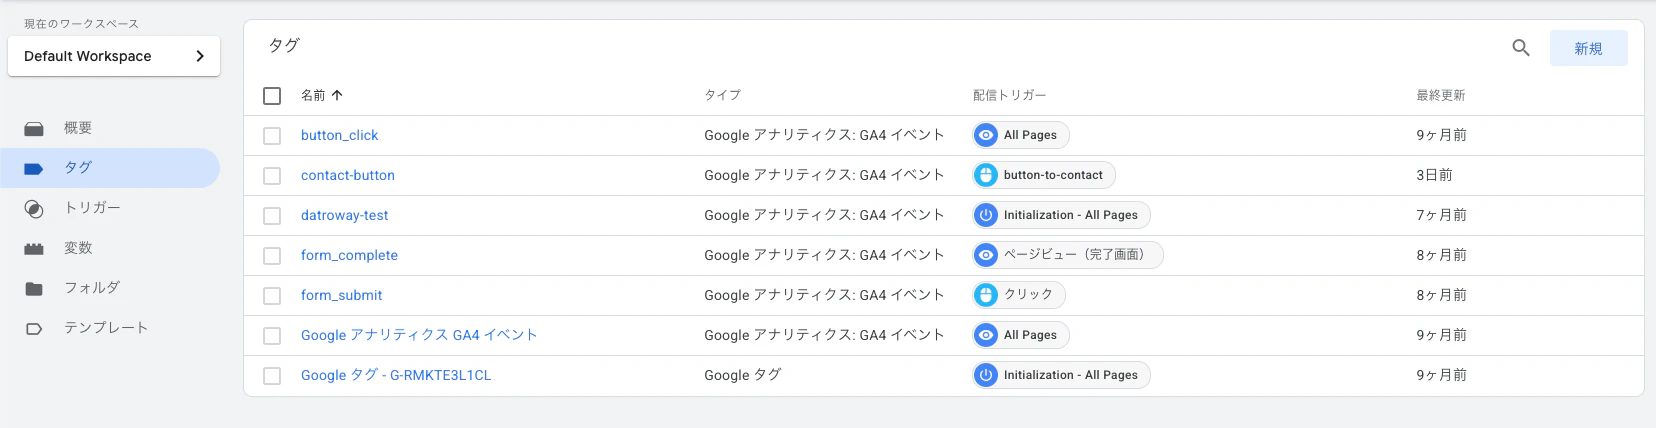This screenshot has height=428, width=1656.
Task: Click the mouse icon of button-to-contact trigger
Action: (986, 175)
